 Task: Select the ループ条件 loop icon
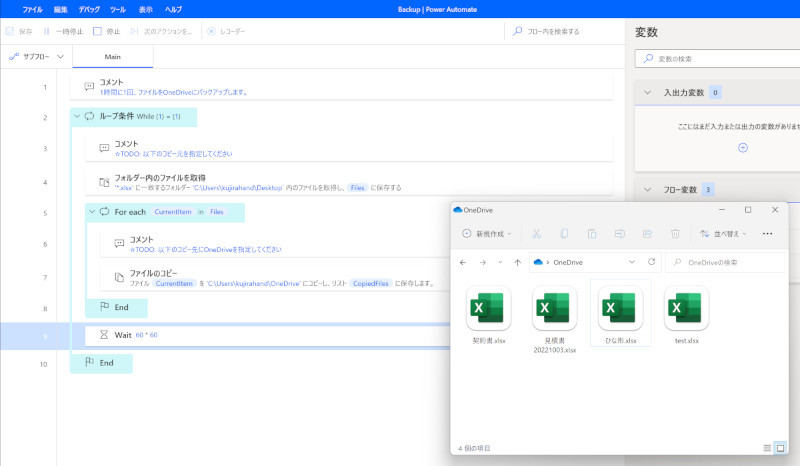pyautogui.click(x=89, y=116)
